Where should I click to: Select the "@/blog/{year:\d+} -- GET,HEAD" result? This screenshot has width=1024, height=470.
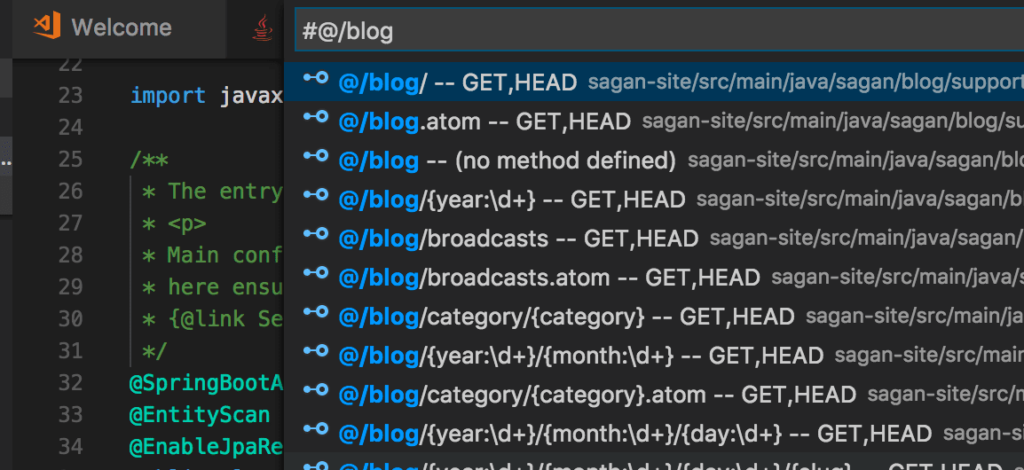point(510,199)
